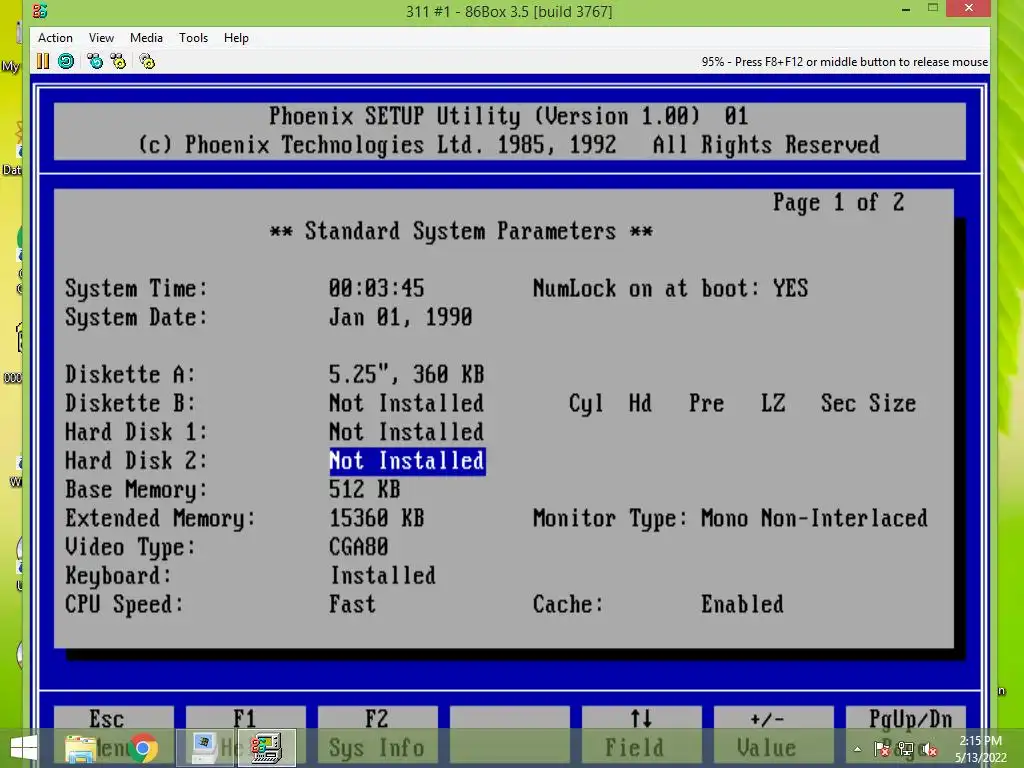
Task: Click the arrow keys Field legend
Action: pos(641,733)
